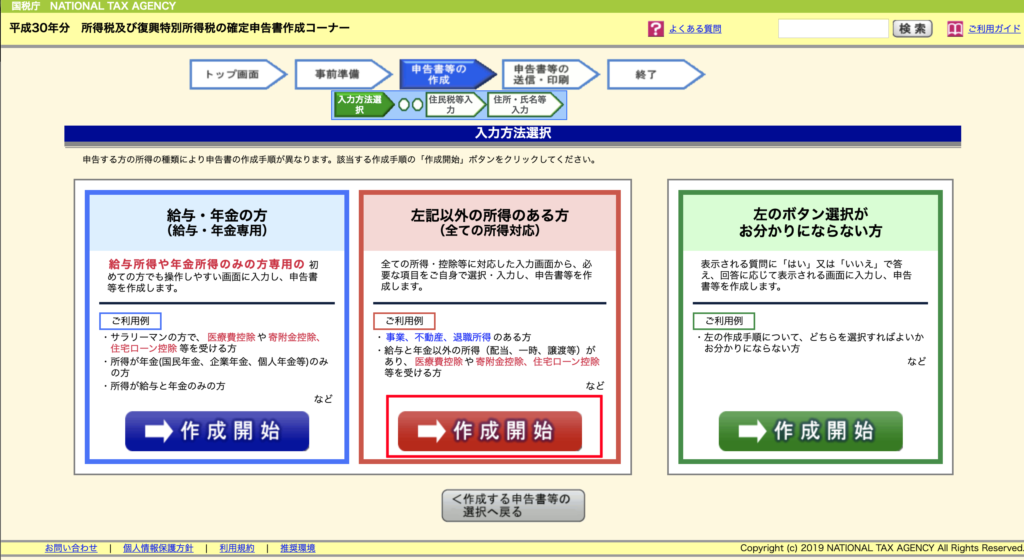The height and width of the screenshot is (560, 1024).
Task: Click 作成する申告書等の選択へ戻る button
Action: 512,504
